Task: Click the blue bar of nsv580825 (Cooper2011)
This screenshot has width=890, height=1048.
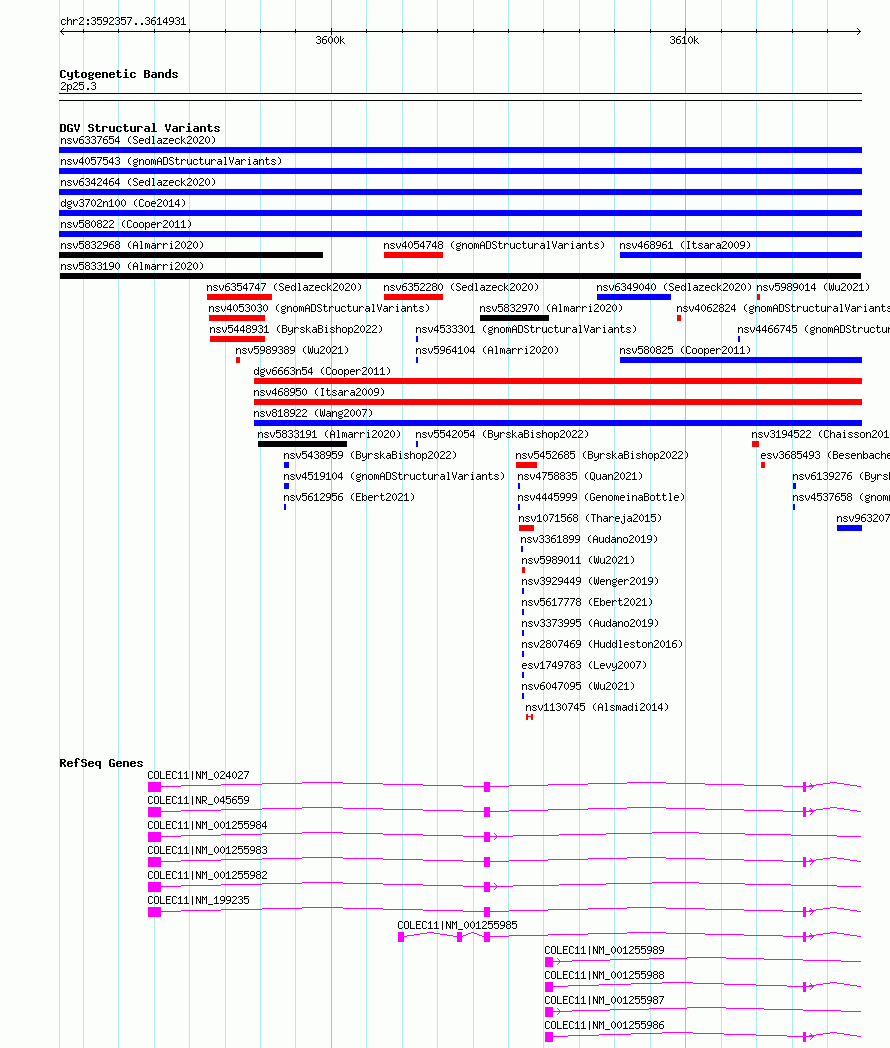Action: (x=740, y=360)
